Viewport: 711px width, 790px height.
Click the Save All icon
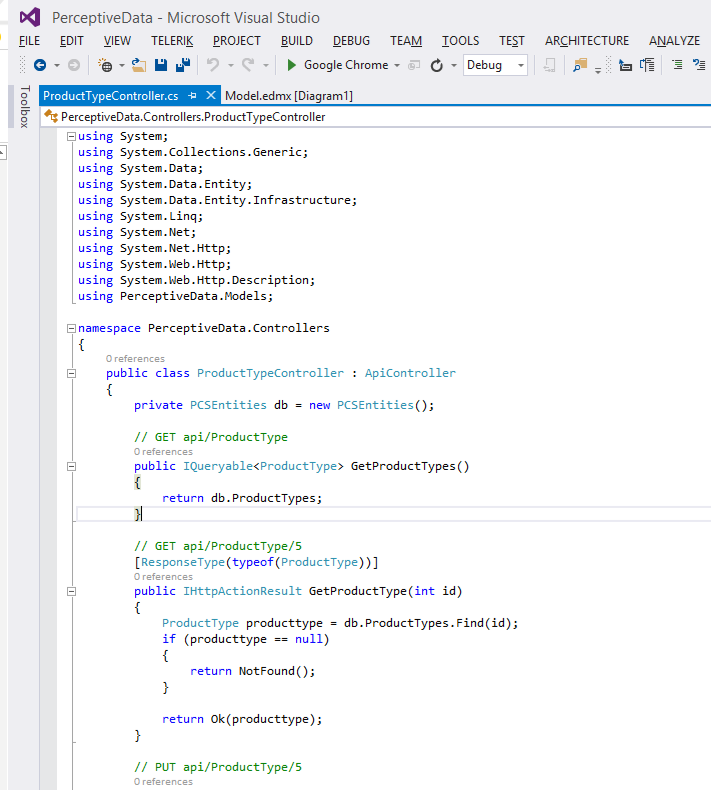pos(183,65)
